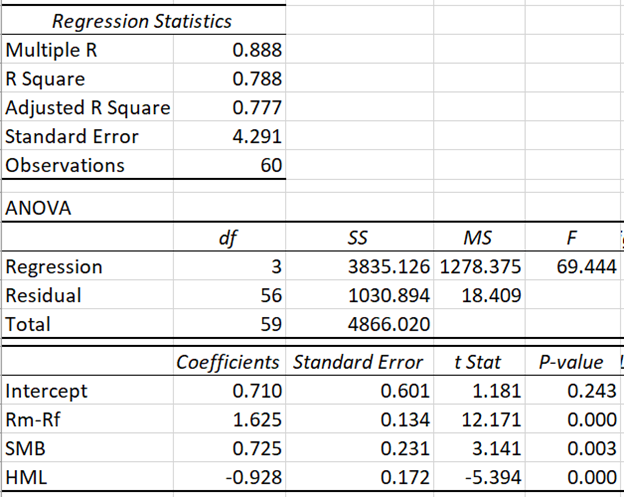Select HML standard error 0.172
This screenshot has height=497, width=624.
point(405,477)
